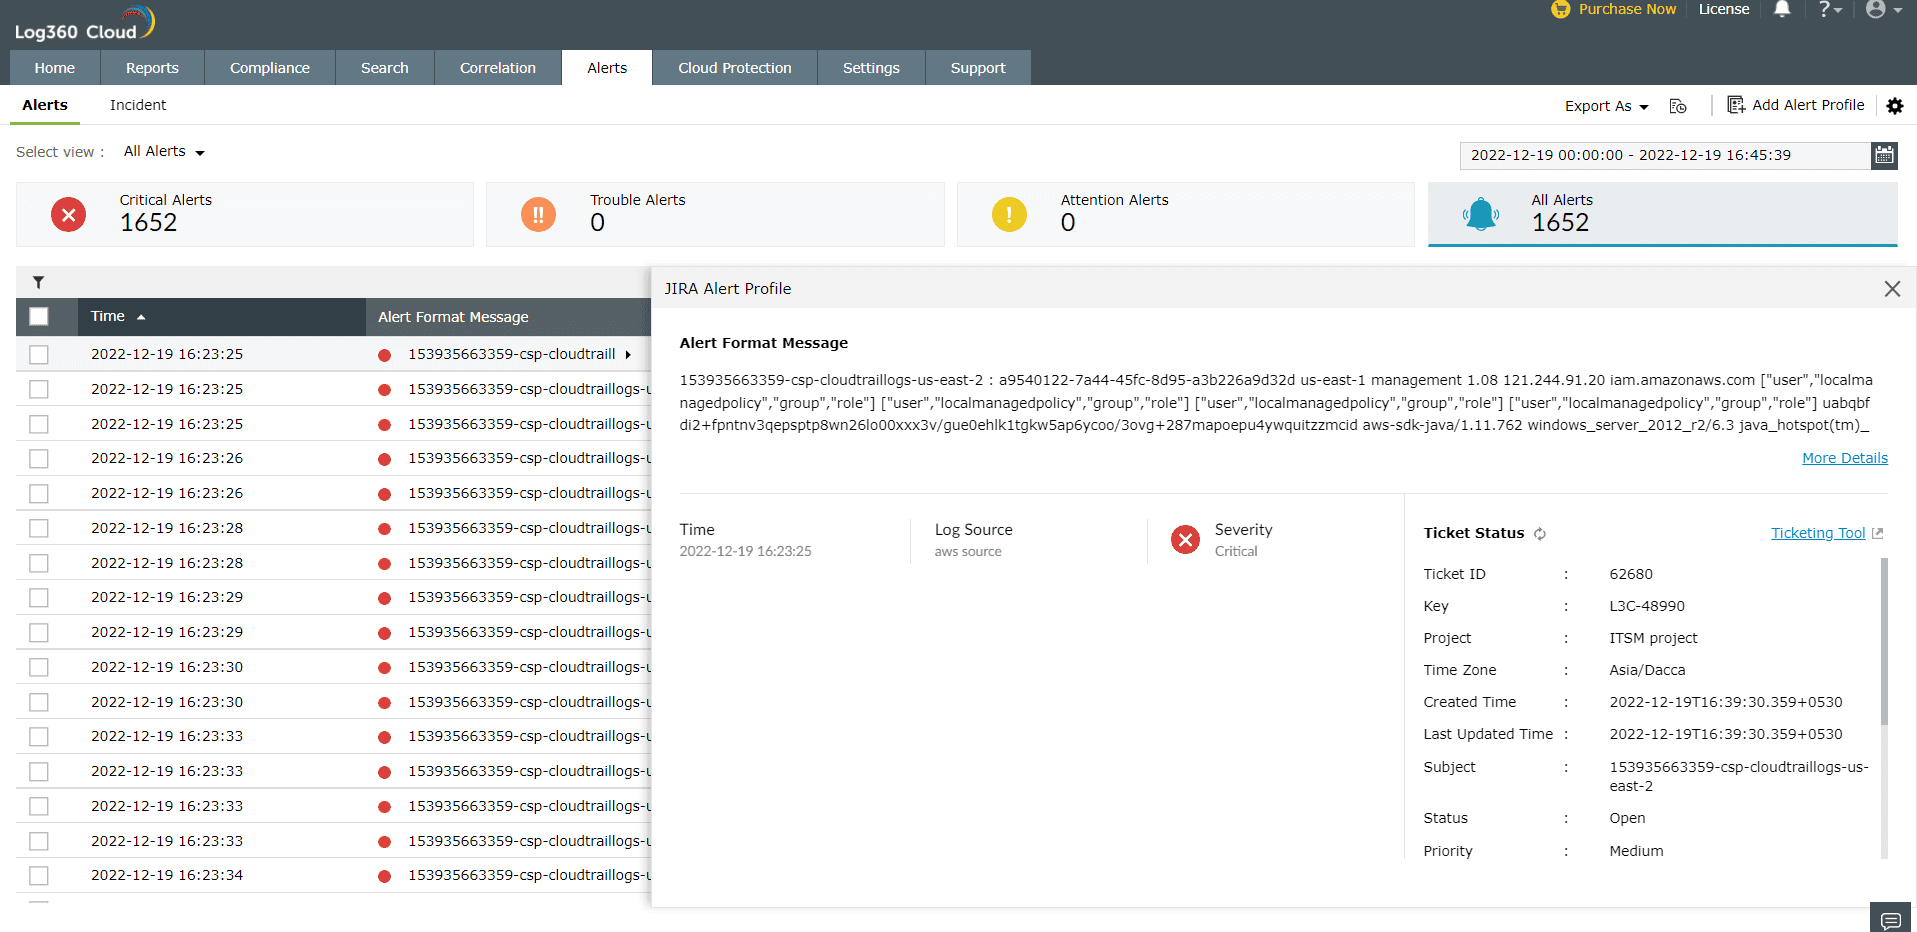Open the scheduled export icon beside Export As

click(1678, 105)
